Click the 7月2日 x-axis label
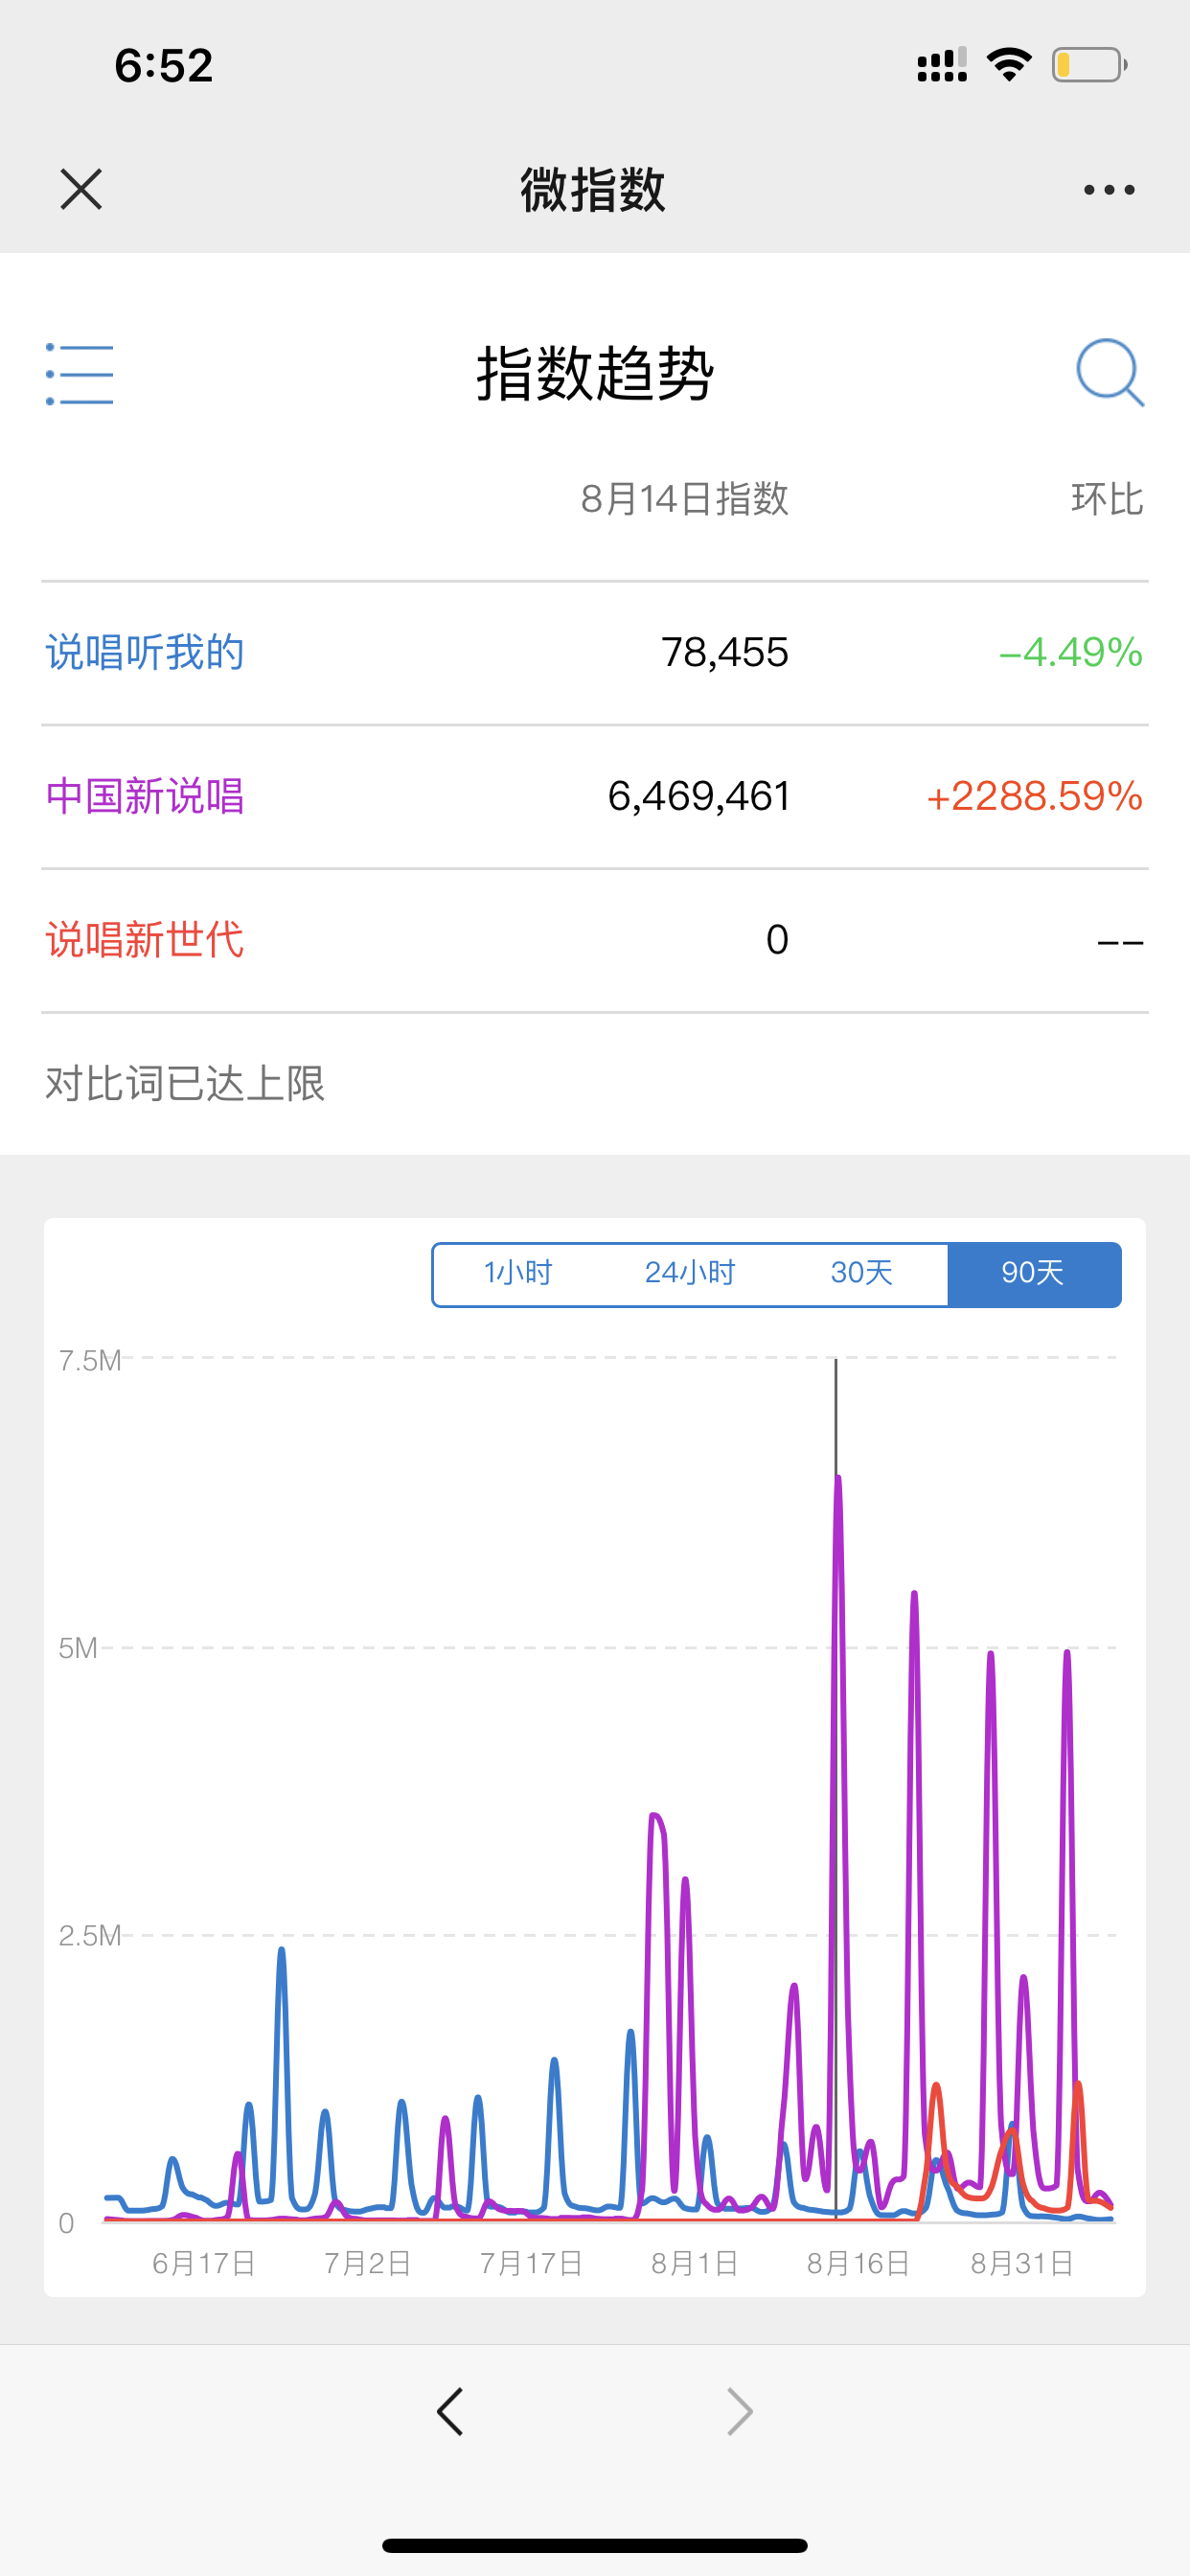This screenshot has width=1190, height=2576. (368, 2263)
